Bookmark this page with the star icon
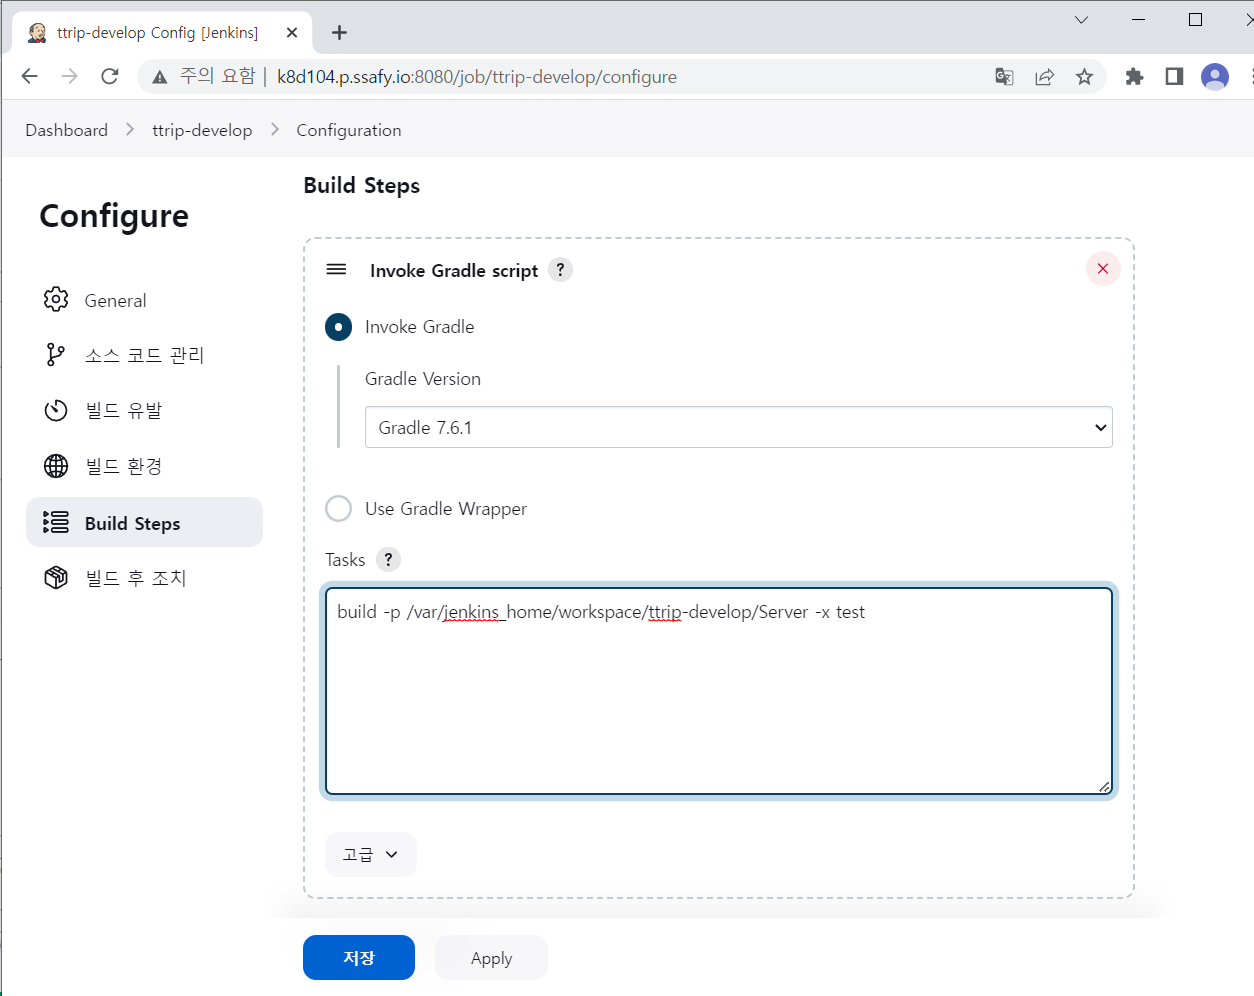 [1084, 77]
